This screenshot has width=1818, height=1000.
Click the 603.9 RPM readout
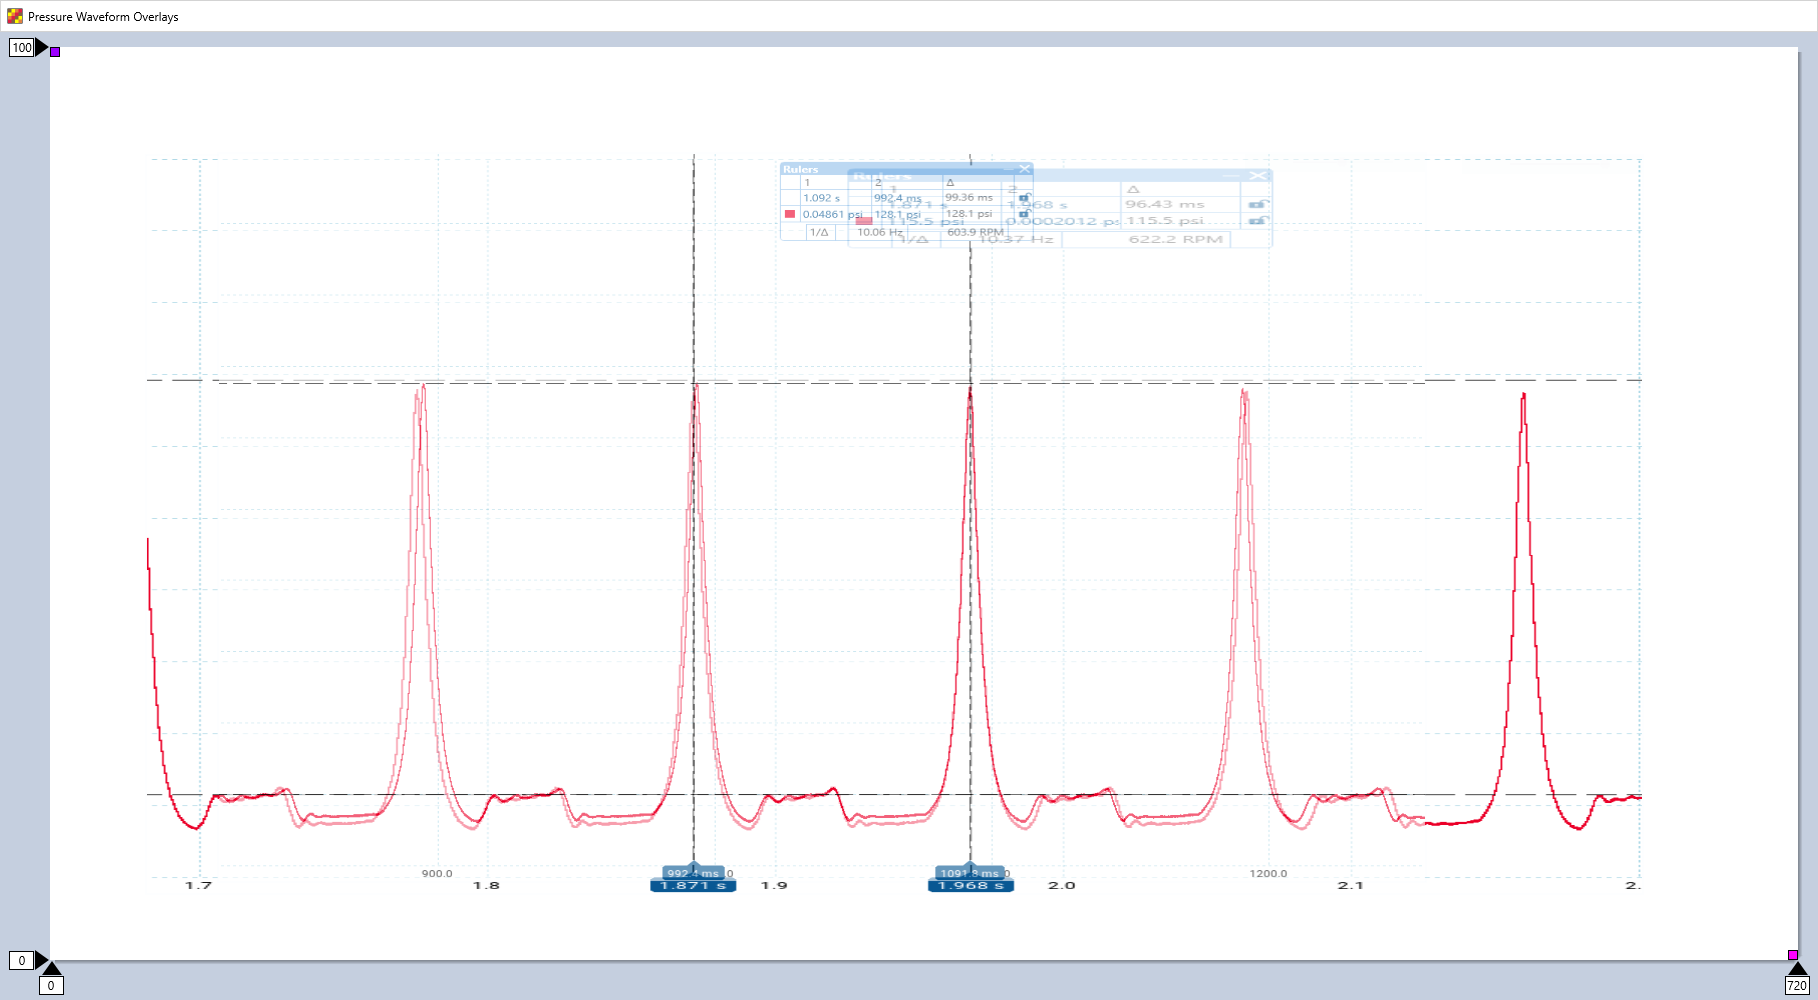click(974, 232)
